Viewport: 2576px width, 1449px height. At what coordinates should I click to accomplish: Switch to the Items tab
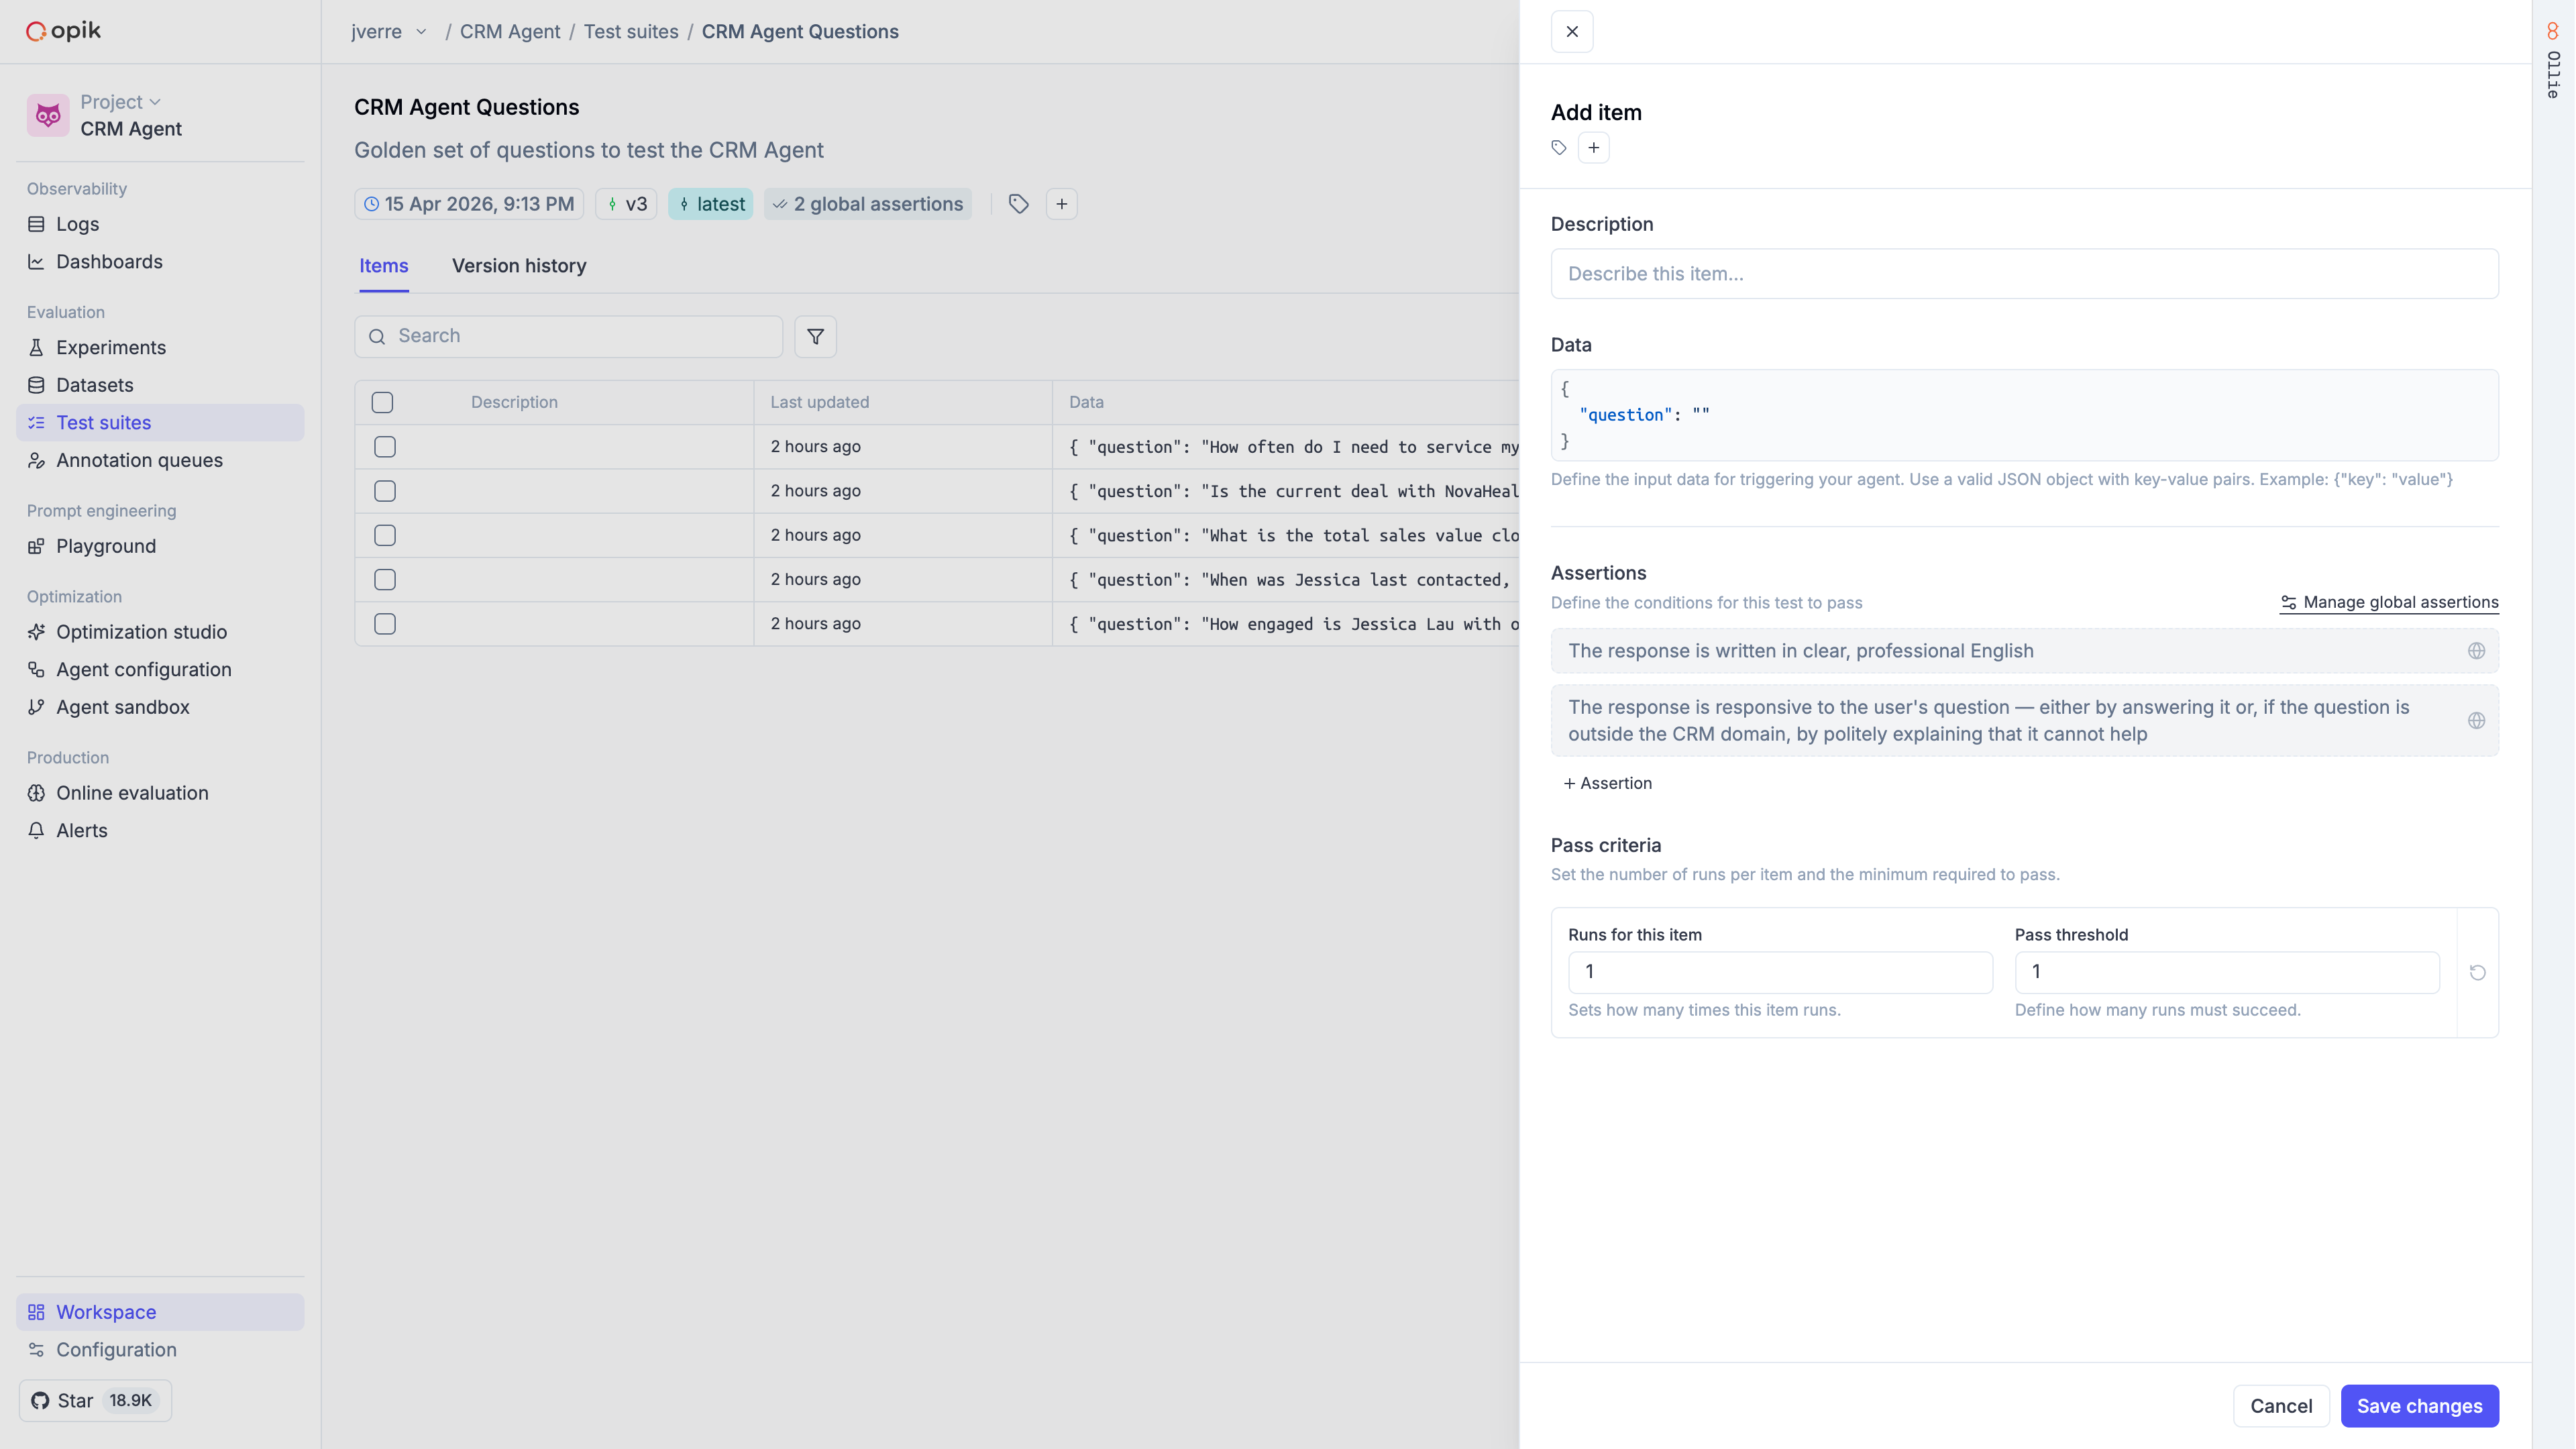point(382,266)
